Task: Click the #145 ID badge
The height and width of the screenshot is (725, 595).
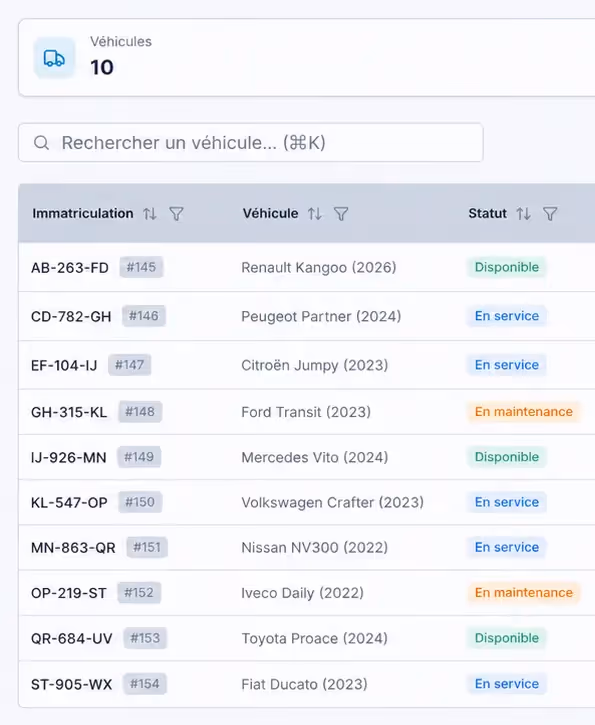Action: (141, 267)
